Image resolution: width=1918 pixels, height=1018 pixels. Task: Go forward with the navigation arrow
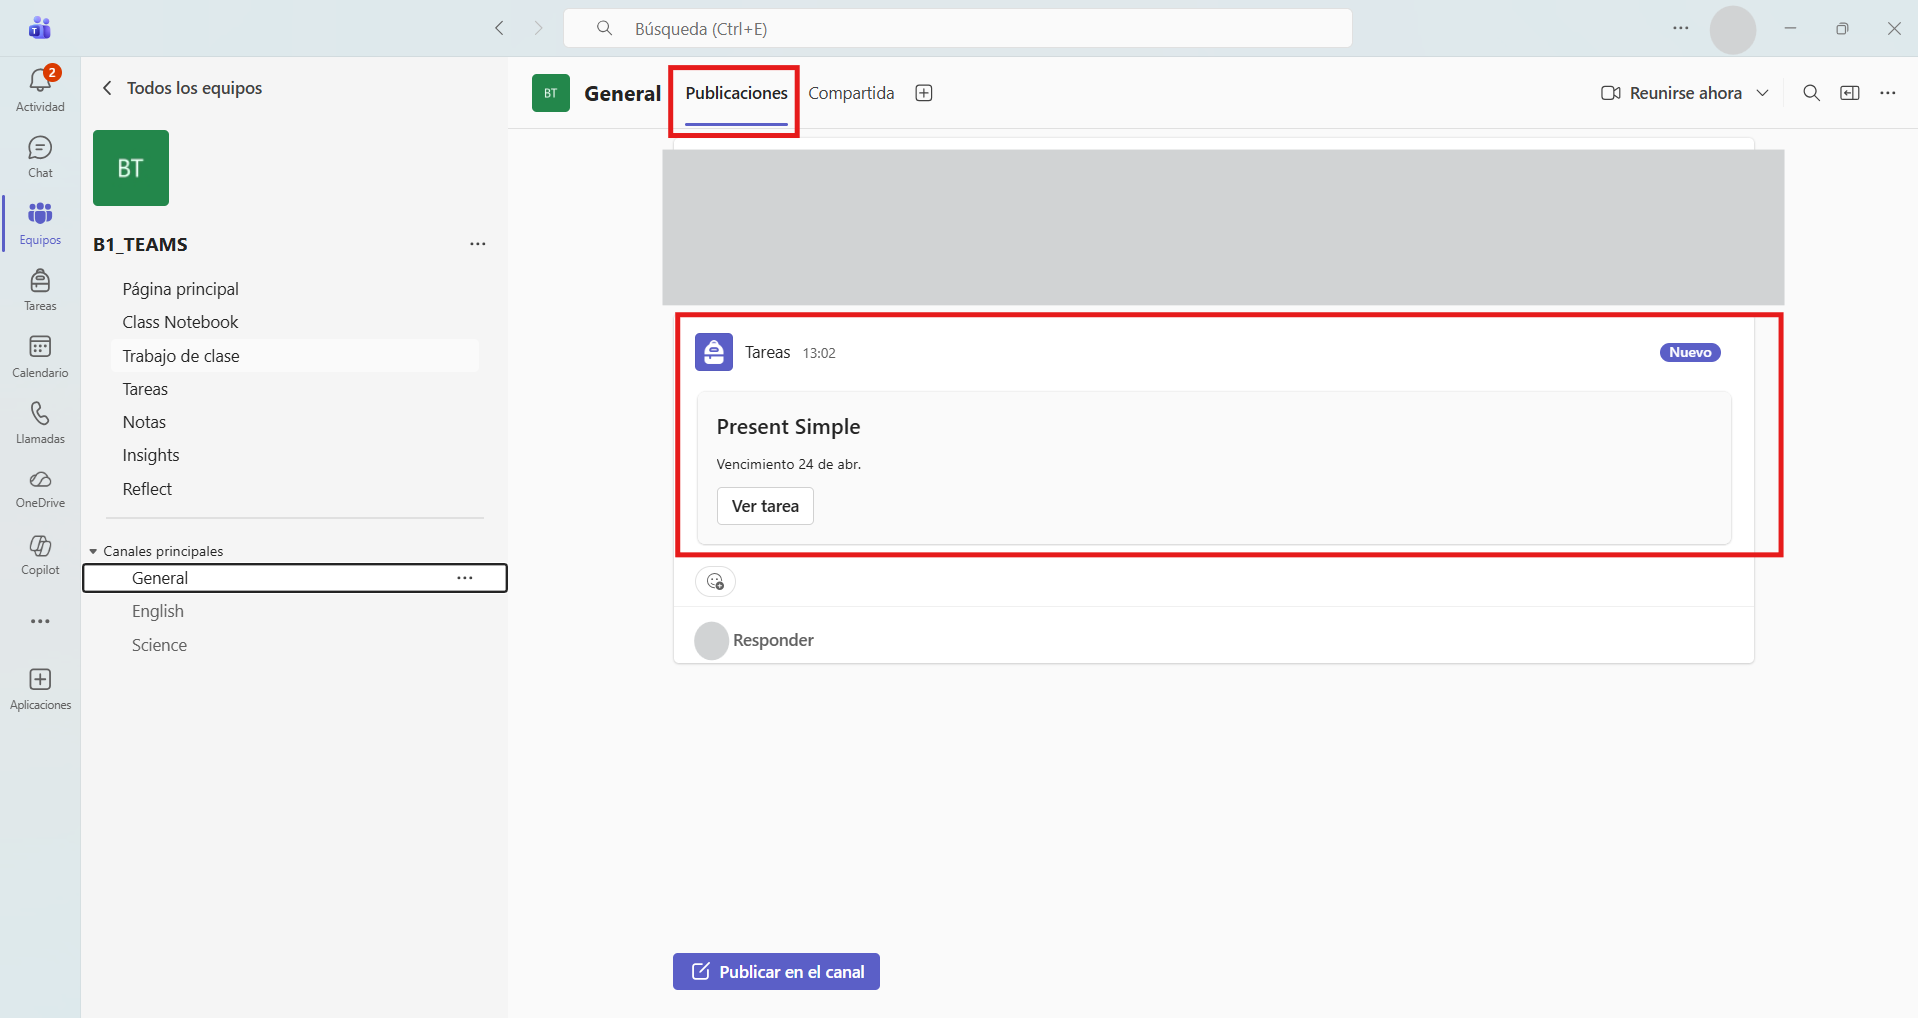pyautogui.click(x=538, y=28)
